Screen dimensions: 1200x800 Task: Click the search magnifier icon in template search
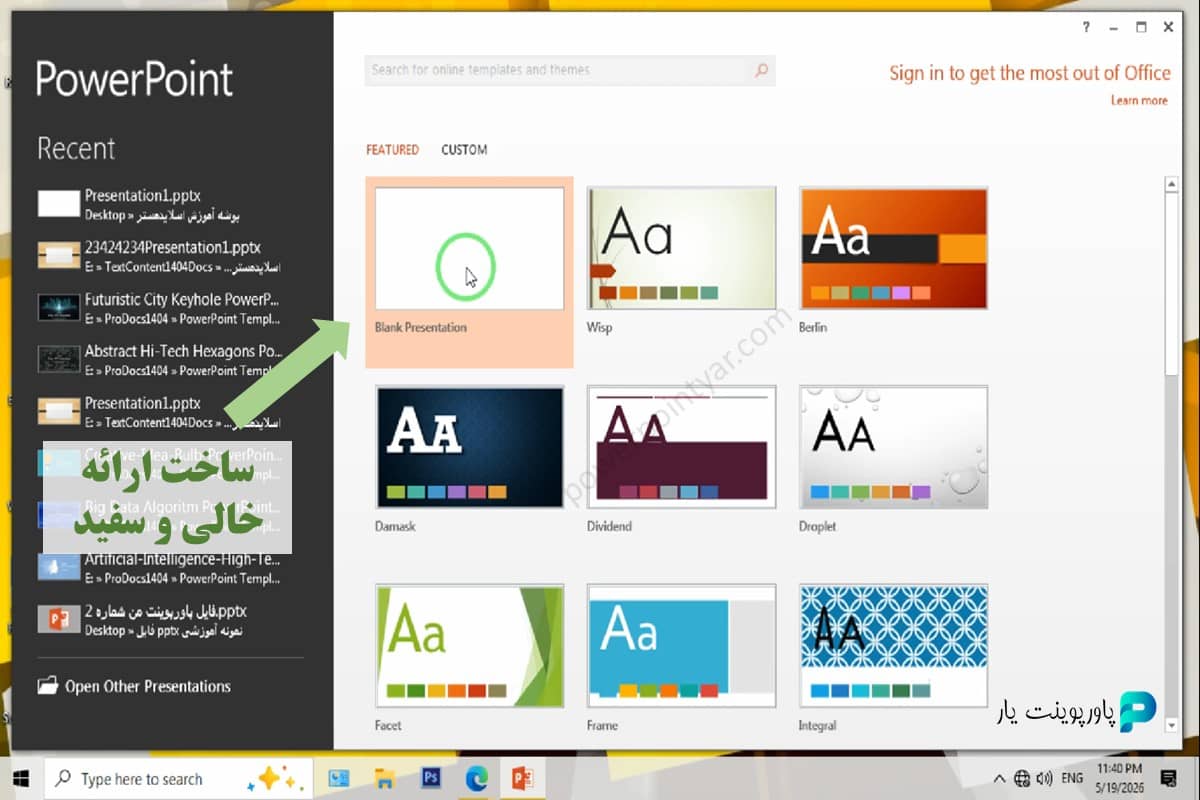point(761,70)
